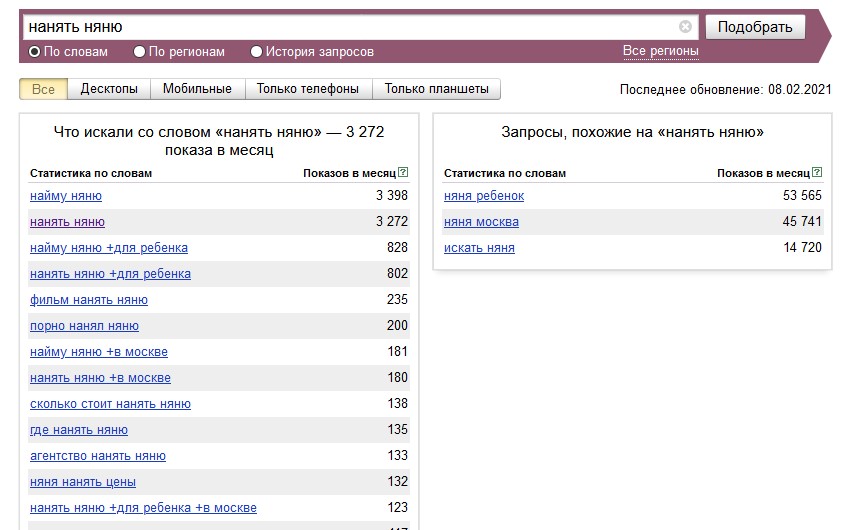Image resolution: width=853 pixels, height=530 pixels.
Task: Clear the search field with the X icon
Action: click(x=685, y=27)
